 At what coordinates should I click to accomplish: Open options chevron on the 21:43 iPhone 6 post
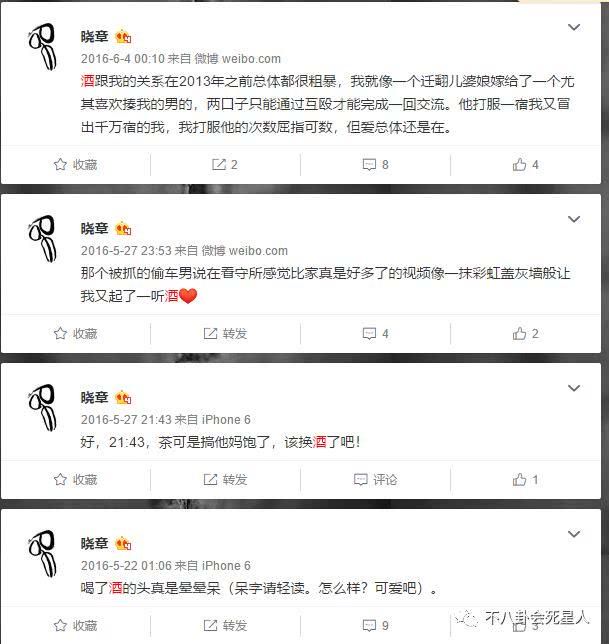(574, 388)
